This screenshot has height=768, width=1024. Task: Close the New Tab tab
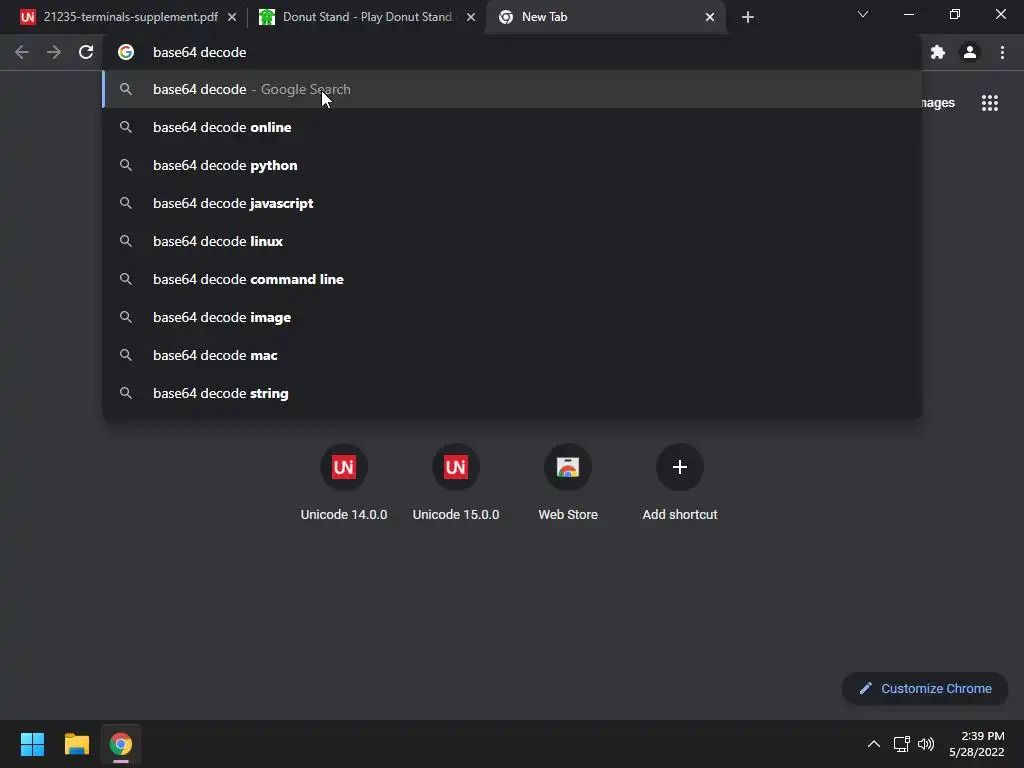click(x=710, y=17)
